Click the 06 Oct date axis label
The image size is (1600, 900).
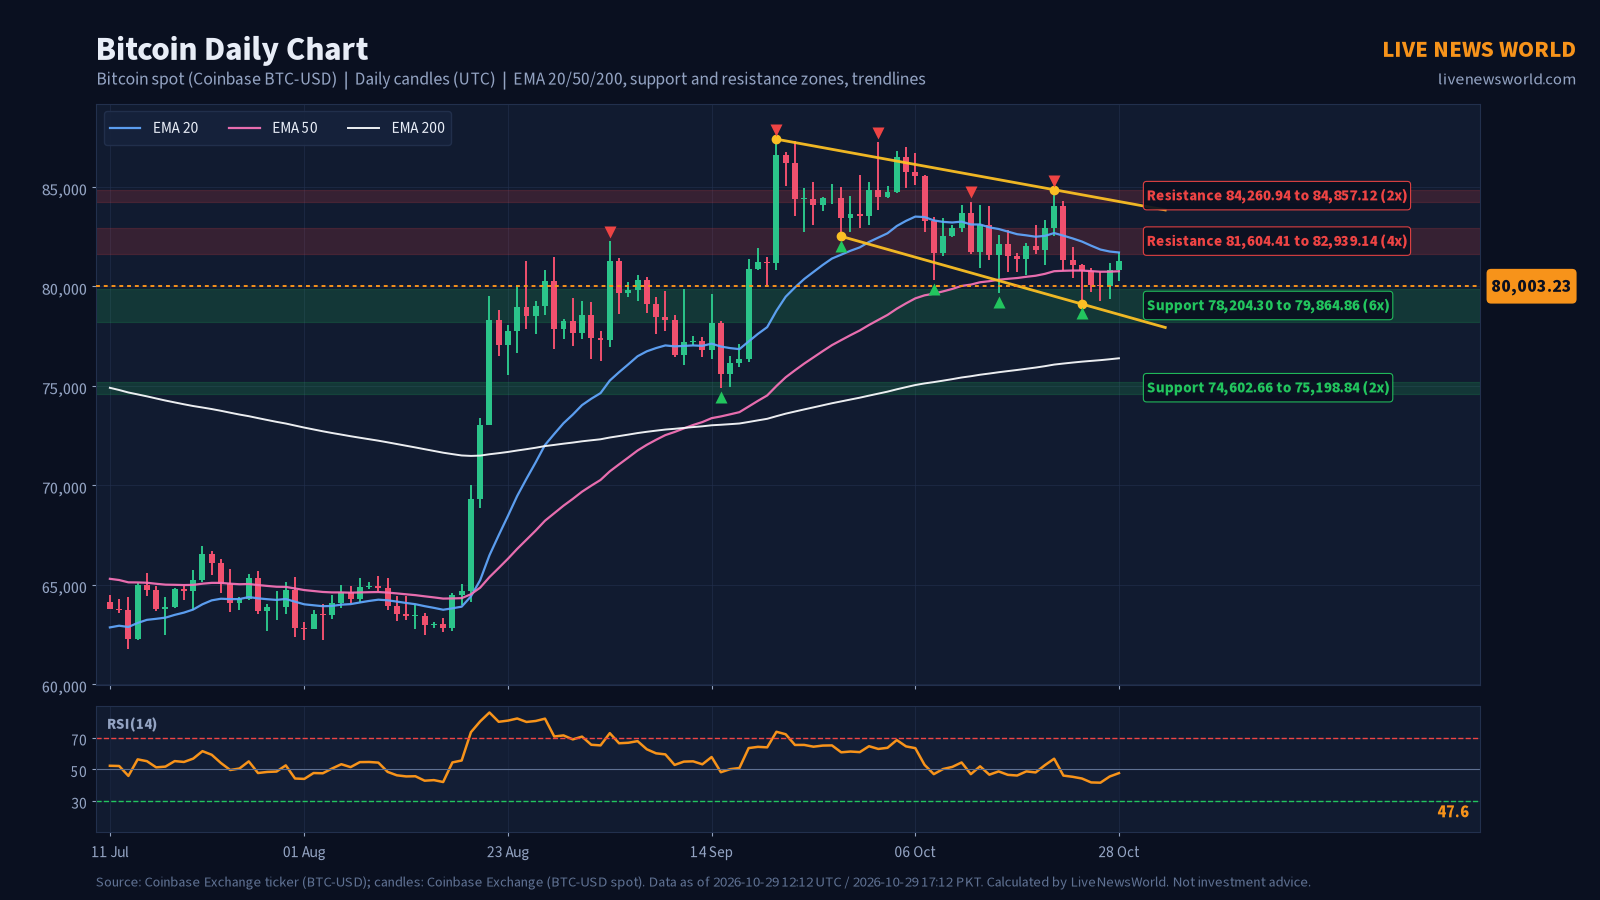click(915, 852)
